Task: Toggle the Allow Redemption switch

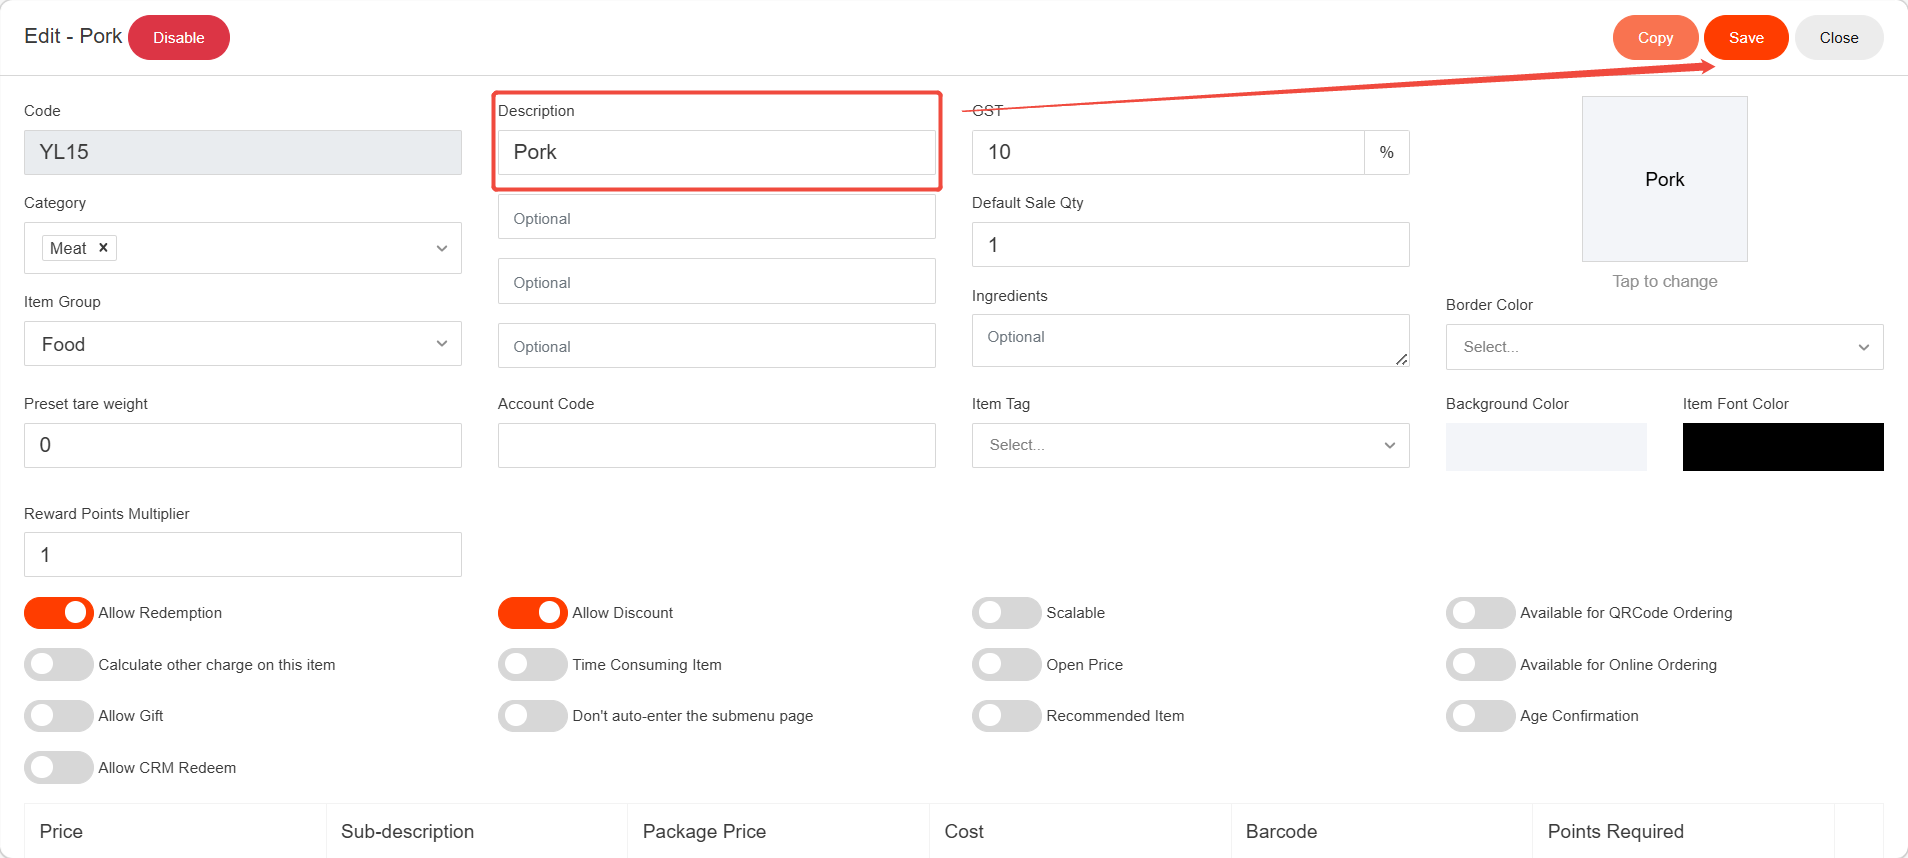Action: [59, 613]
